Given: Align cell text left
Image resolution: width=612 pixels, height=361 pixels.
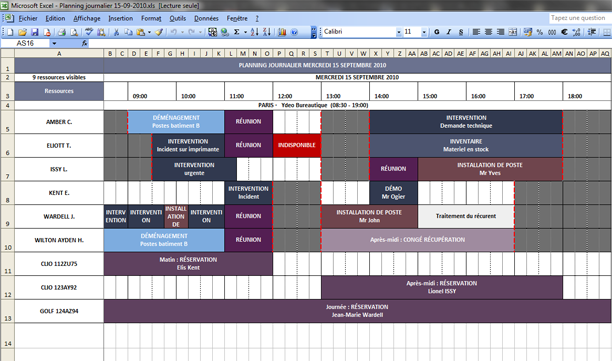Looking at the screenshot, I should (x=476, y=32).
